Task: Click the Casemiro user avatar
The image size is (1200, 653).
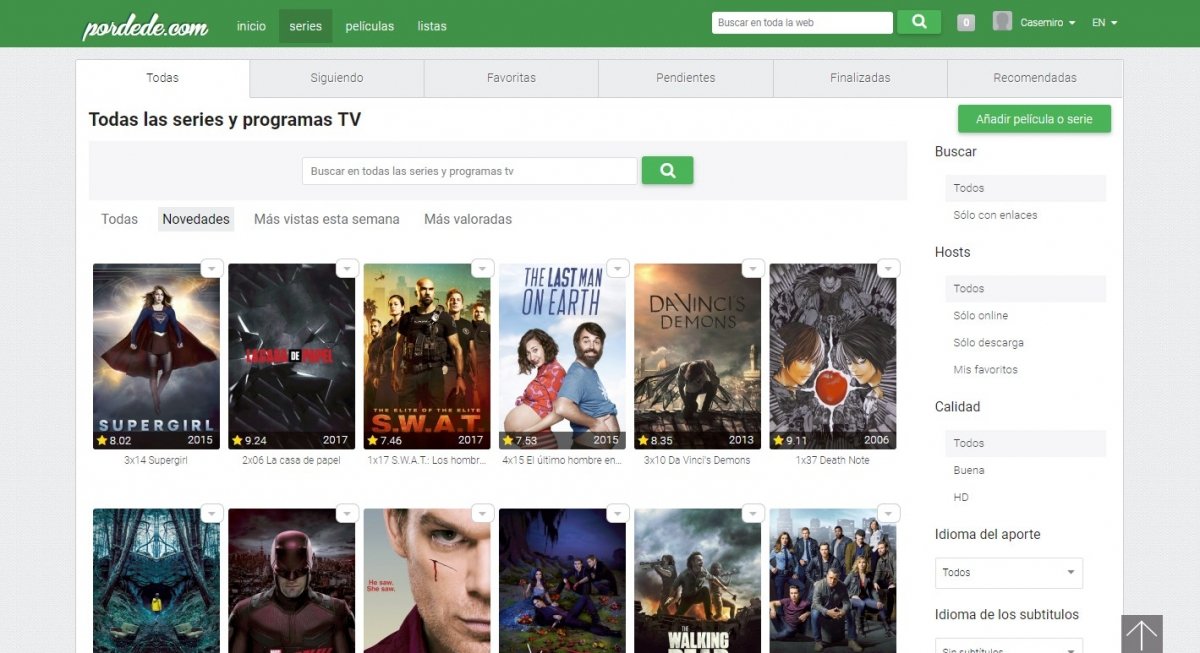Action: coord(1002,22)
